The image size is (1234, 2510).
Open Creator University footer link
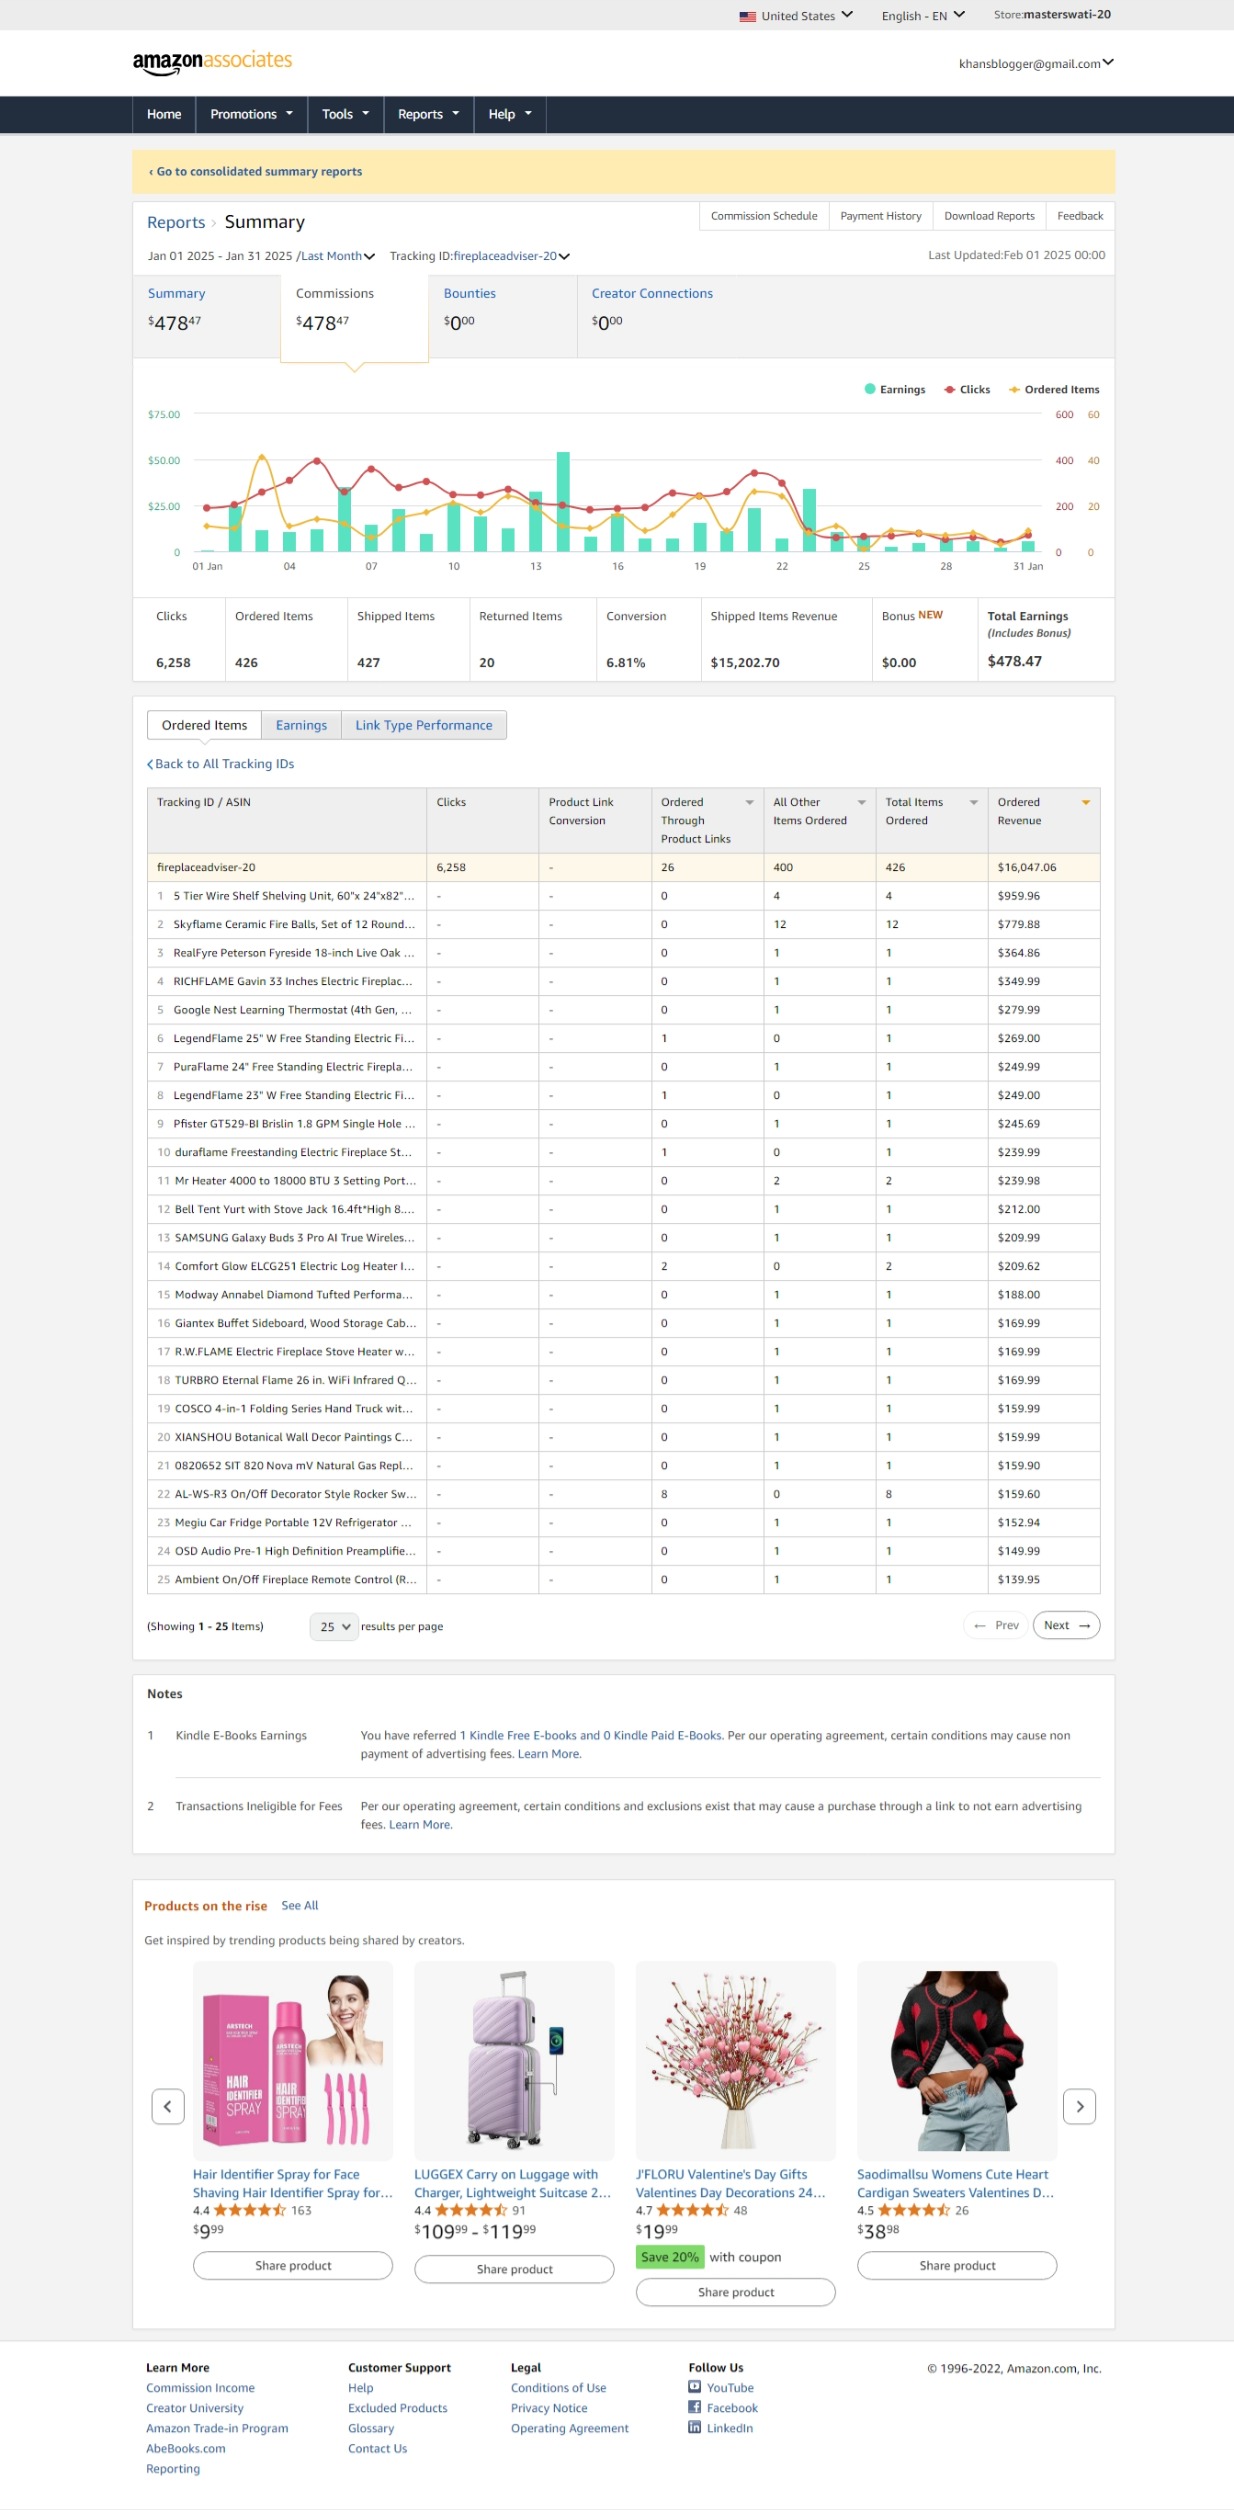tap(195, 2408)
